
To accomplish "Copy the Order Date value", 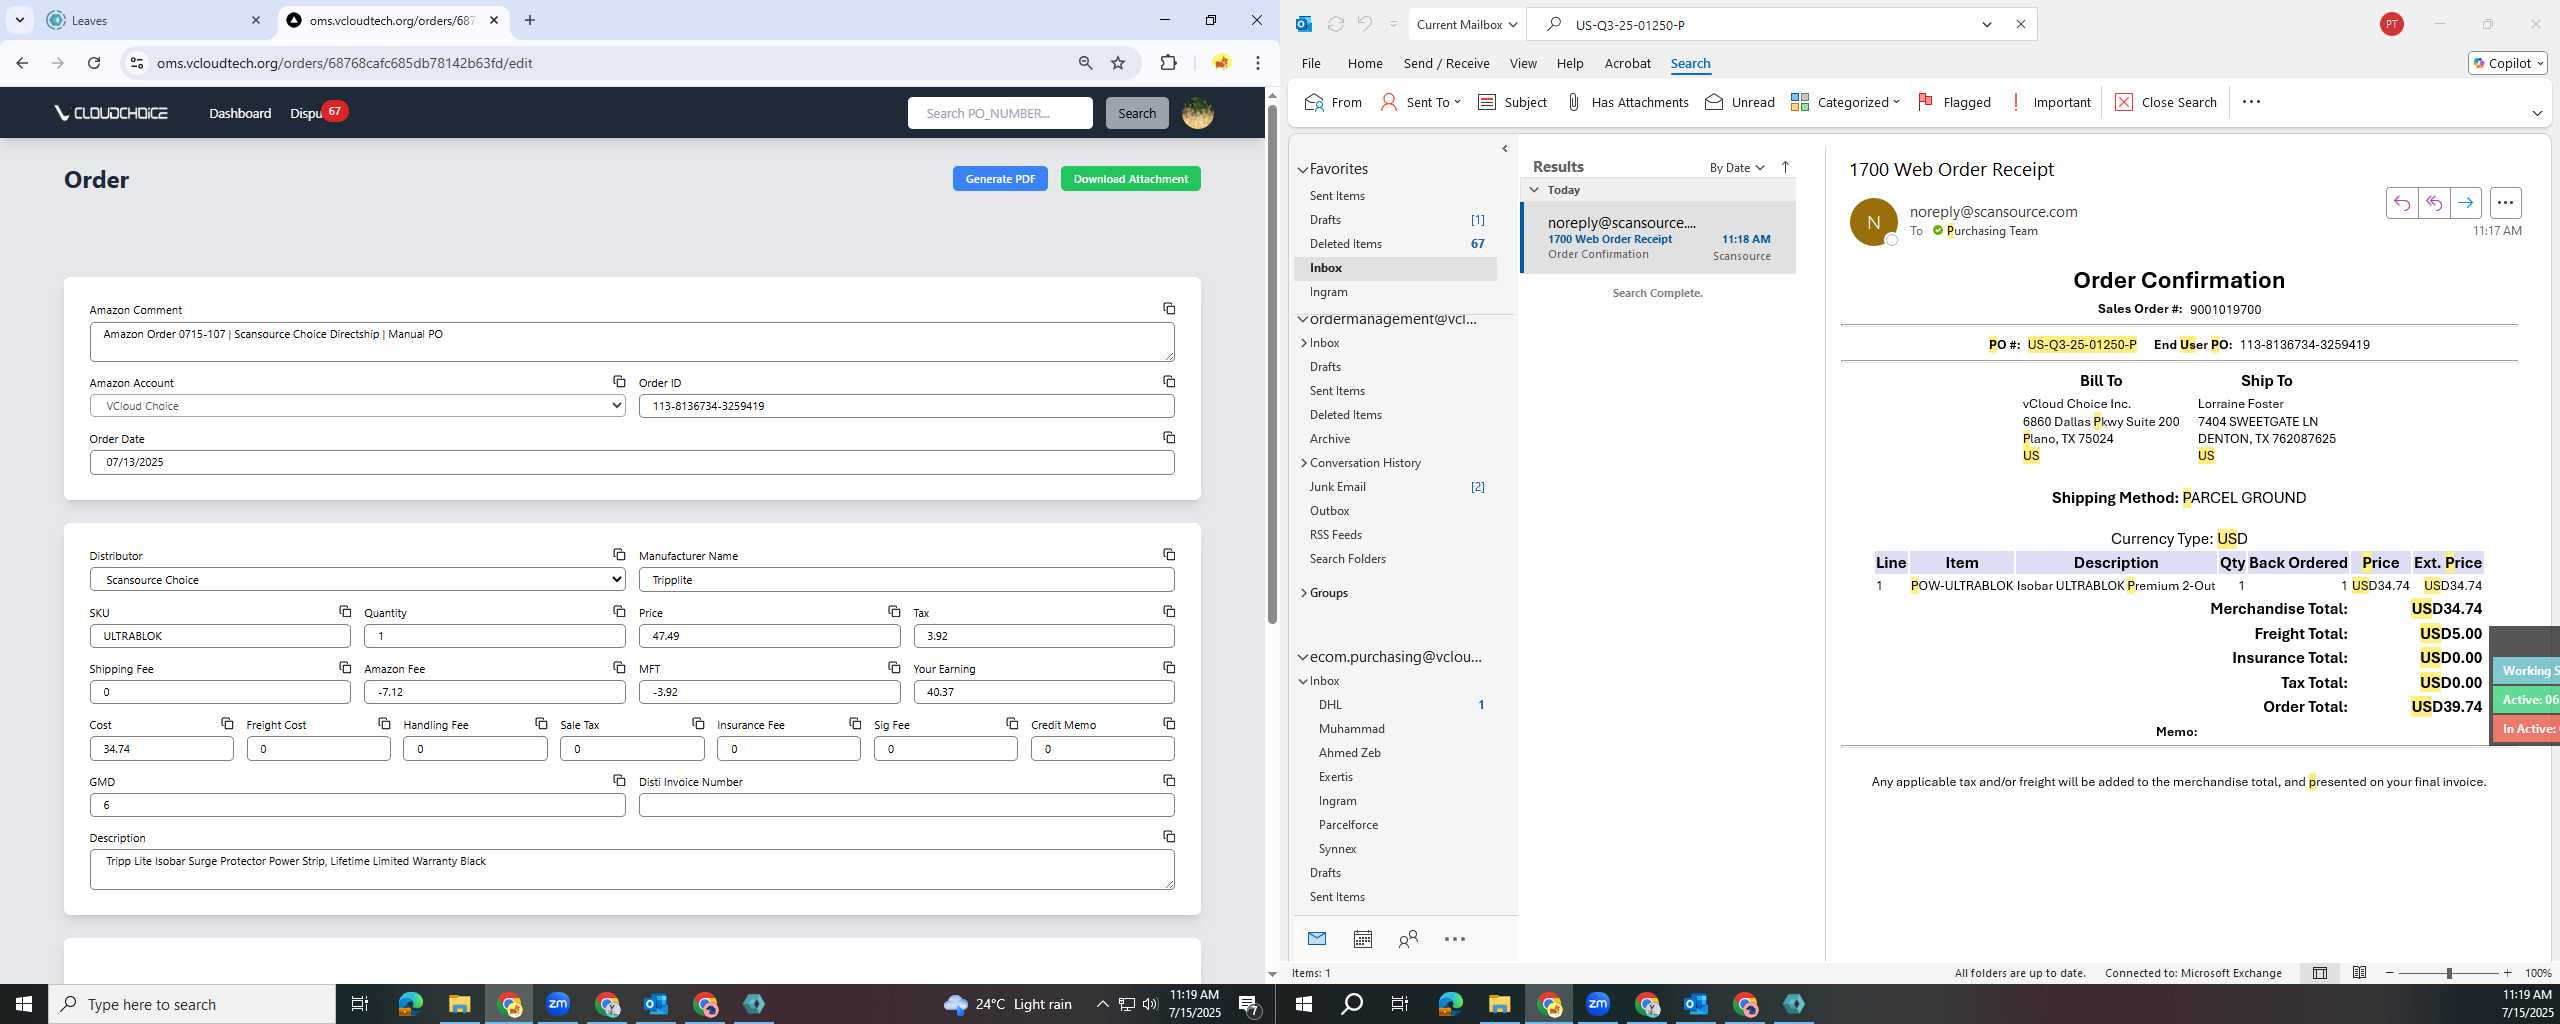I will click(x=1168, y=438).
